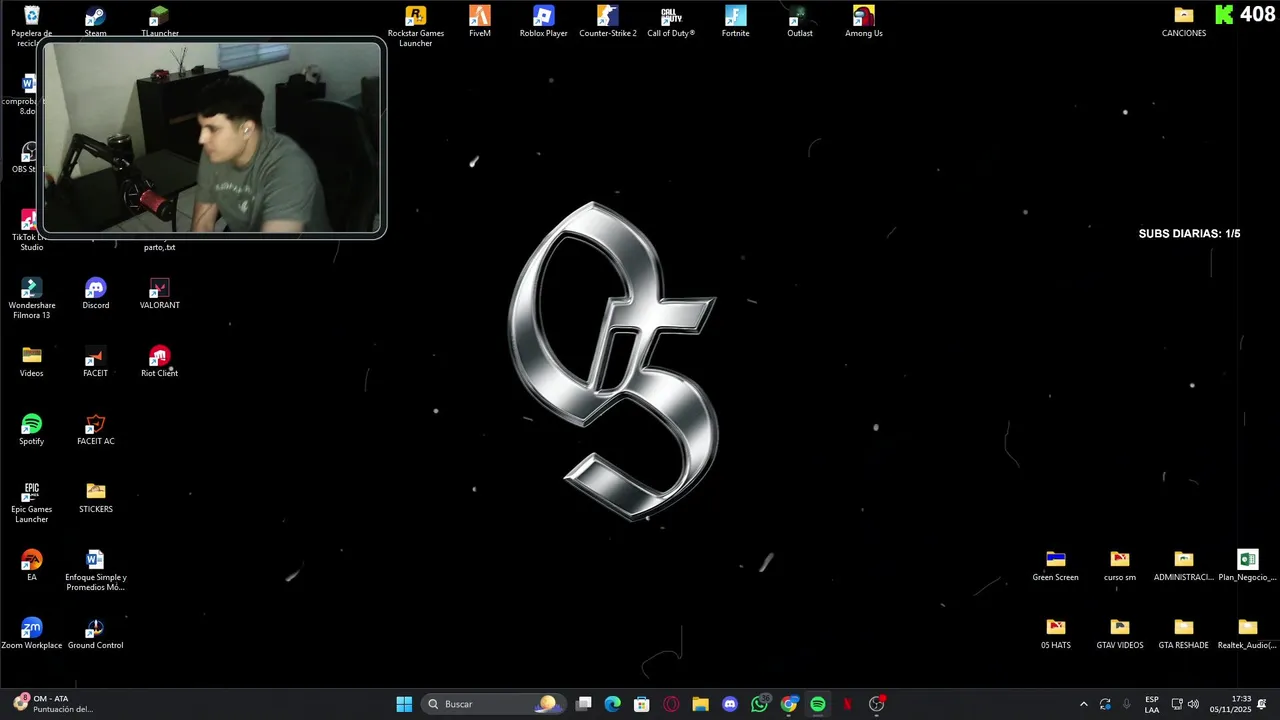Open the Steam desktop shortcut
This screenshot has height=720, width=1280.
pyautogui.click(x=95, y=21)
